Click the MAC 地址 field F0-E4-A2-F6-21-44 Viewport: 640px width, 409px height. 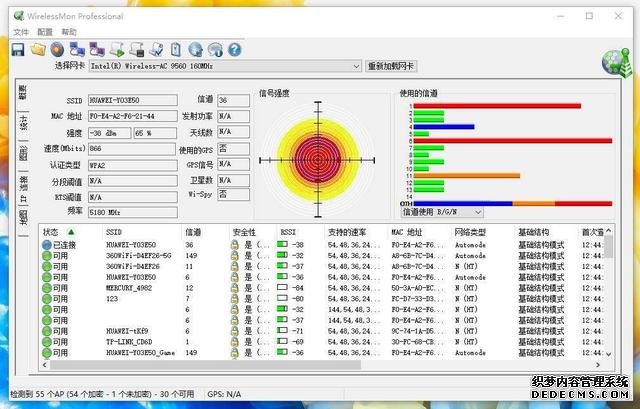pyautogui.click(x=133, y=116)
